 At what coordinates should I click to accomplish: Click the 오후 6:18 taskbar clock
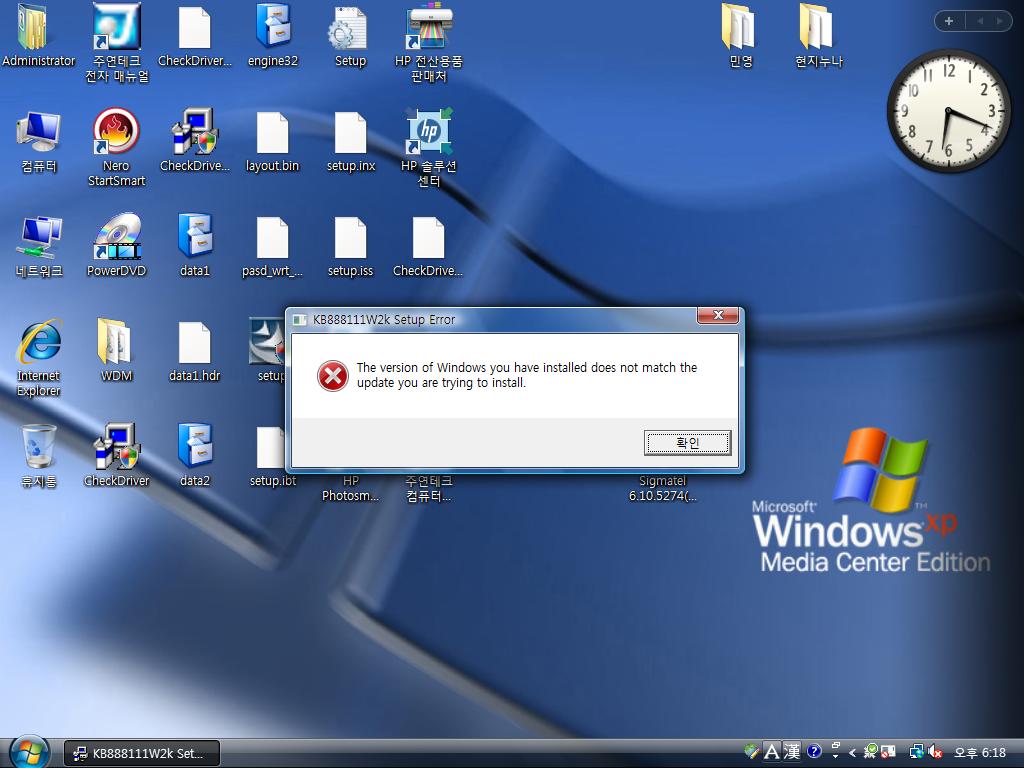(979, 753)
